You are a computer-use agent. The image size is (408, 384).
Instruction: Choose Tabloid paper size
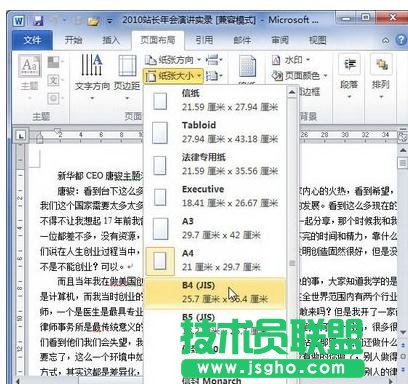point(216,132)
